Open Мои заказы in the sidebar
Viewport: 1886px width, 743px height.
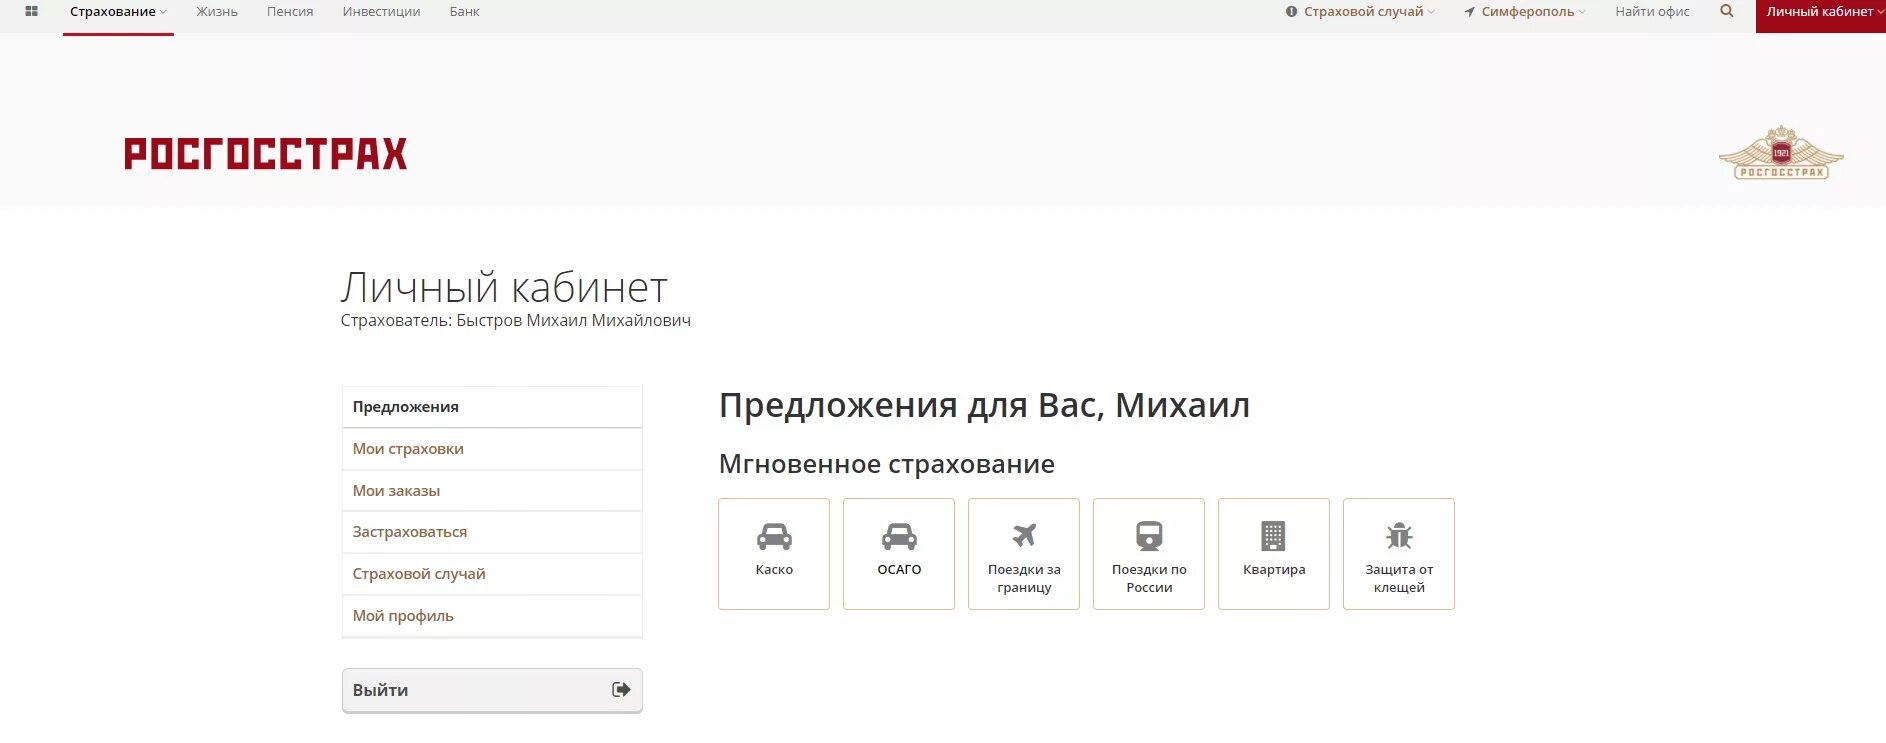(492, 491)
